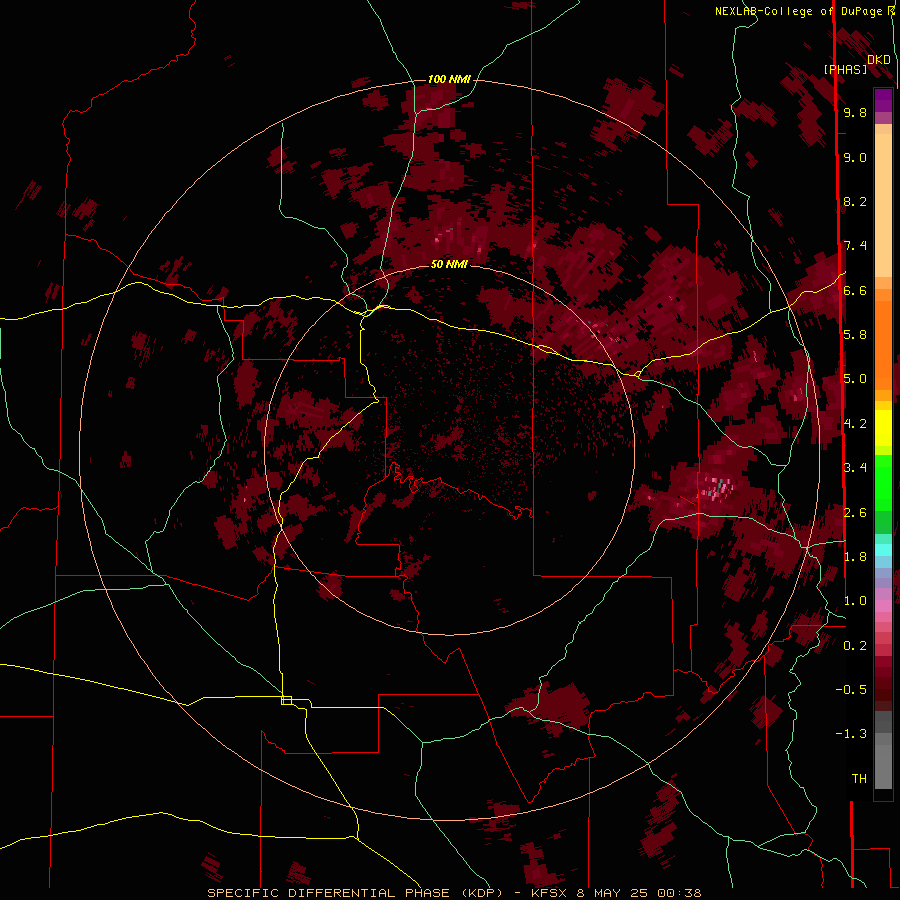Screen dimensions: 900x900
Task: Click the [PHAS] units label above color bar
Action: [845, 69]
